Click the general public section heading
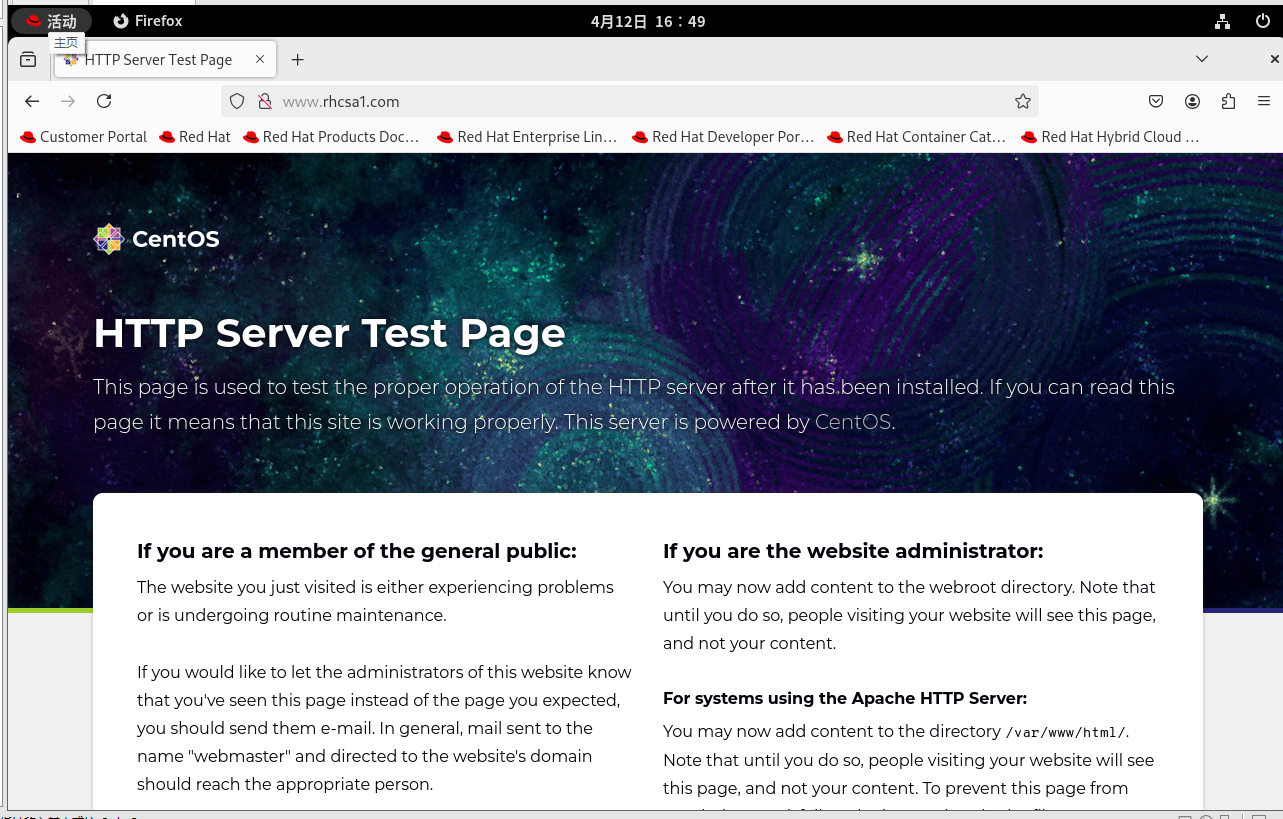Viewport: 1283px width, 819px height. pos(357,551)
